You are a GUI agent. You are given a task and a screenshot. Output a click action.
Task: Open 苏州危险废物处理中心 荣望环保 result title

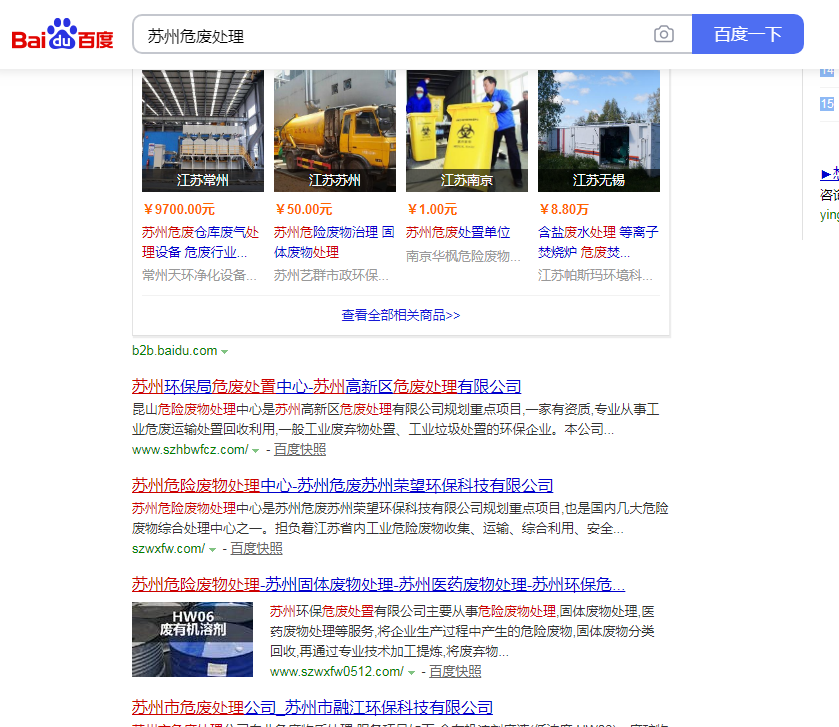[342, 486]
